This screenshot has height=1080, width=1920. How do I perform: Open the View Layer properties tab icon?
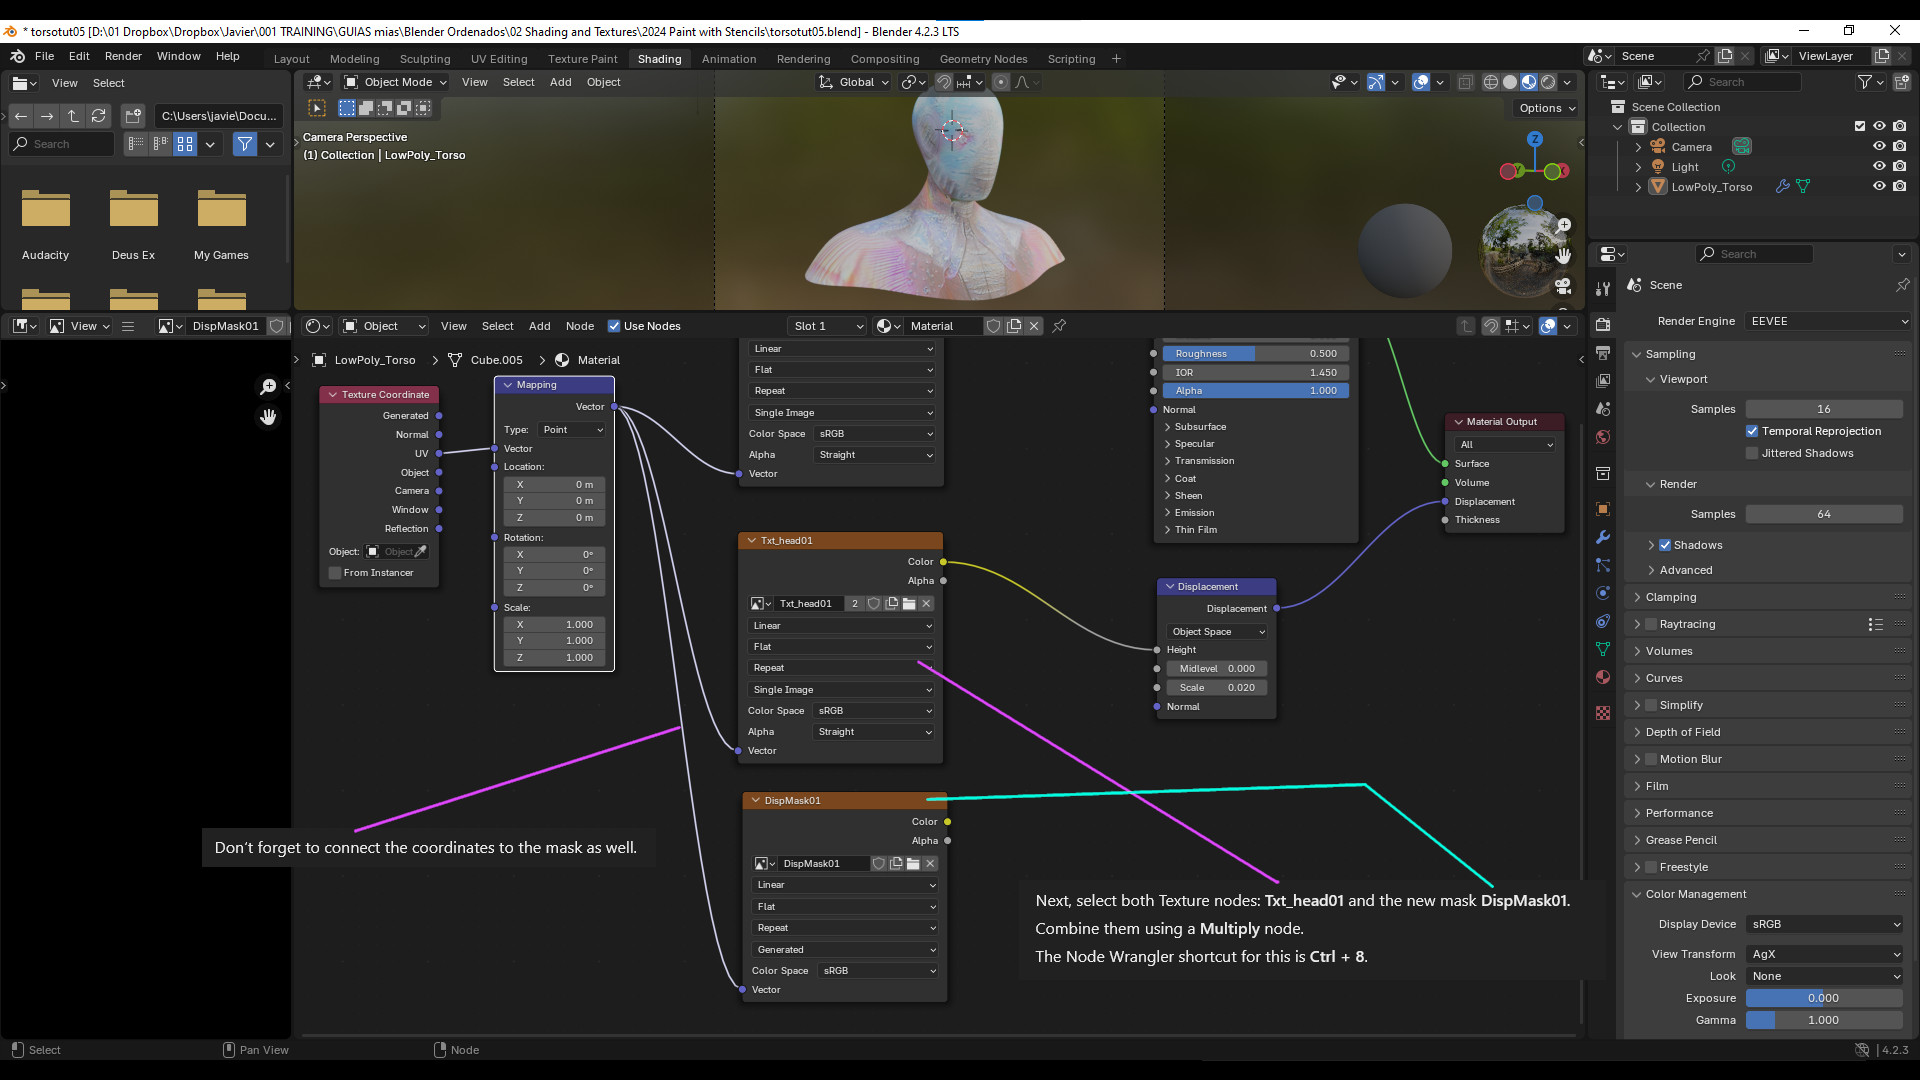click(x=1603, y=380)
